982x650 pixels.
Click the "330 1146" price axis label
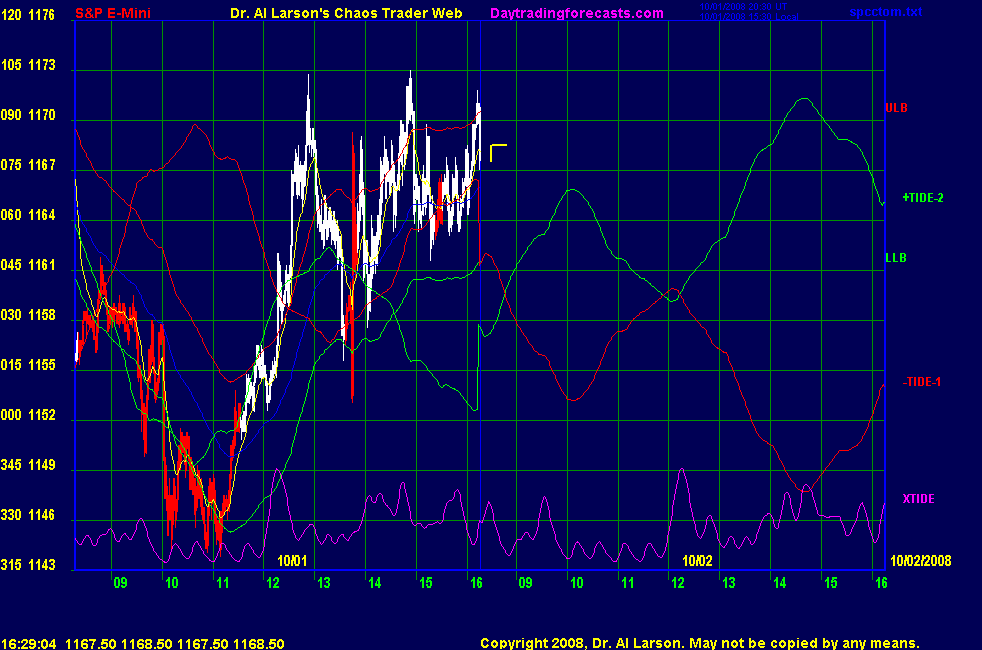pyautogui.click(x=28, y=515)
